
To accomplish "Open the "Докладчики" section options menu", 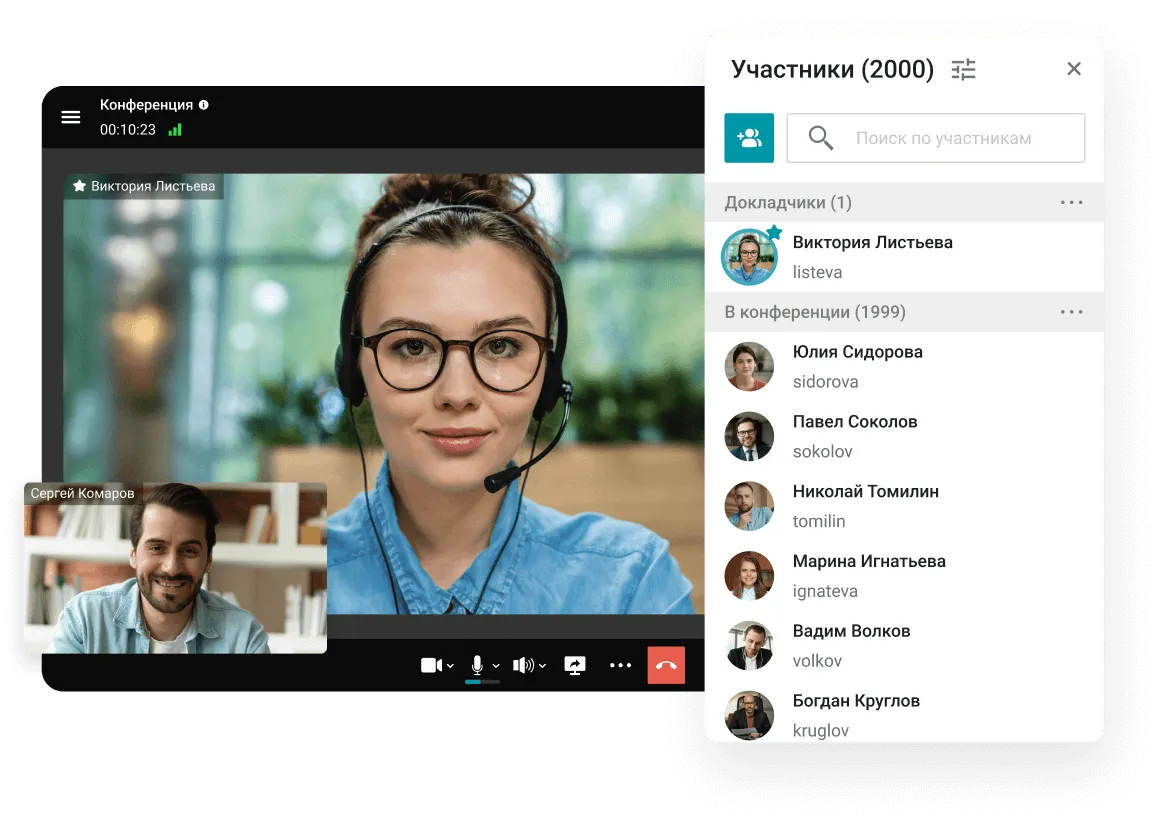I will [x=1071, y=202].
